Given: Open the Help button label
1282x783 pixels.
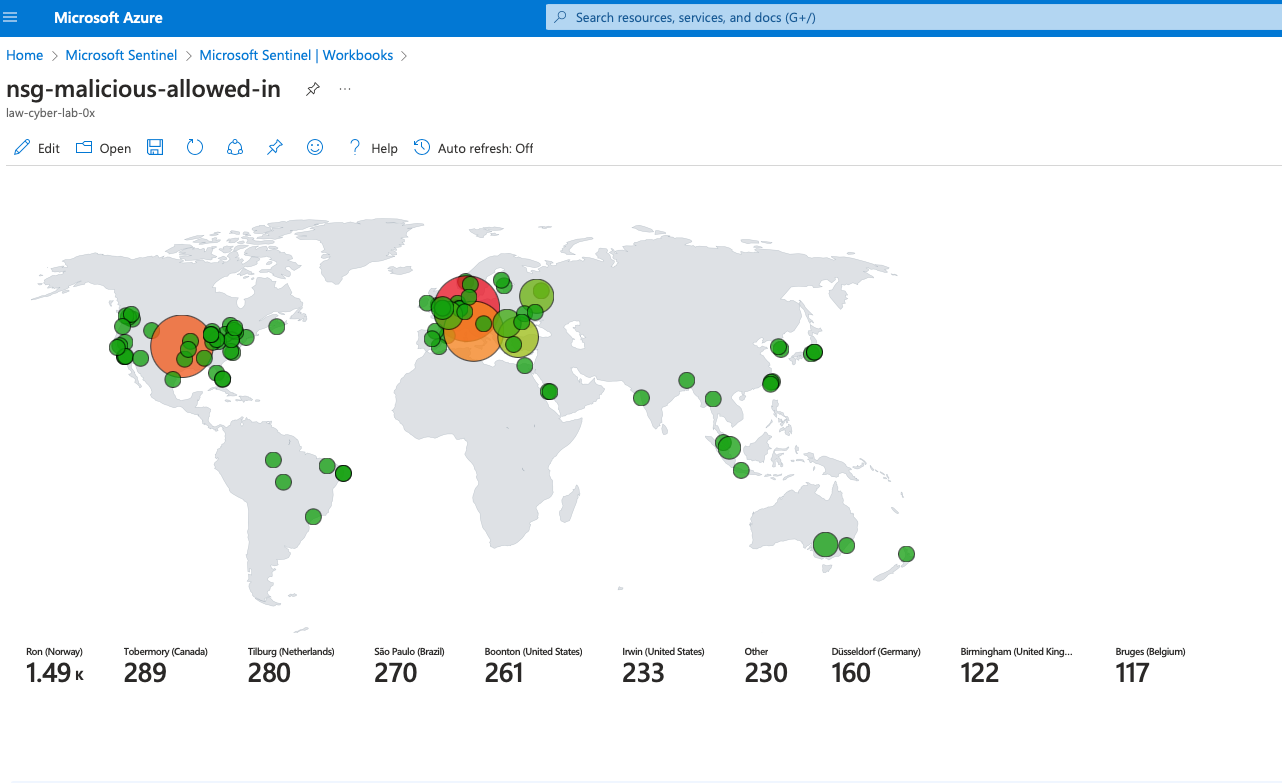Looking at the screenshot, I should pos(384,148).
